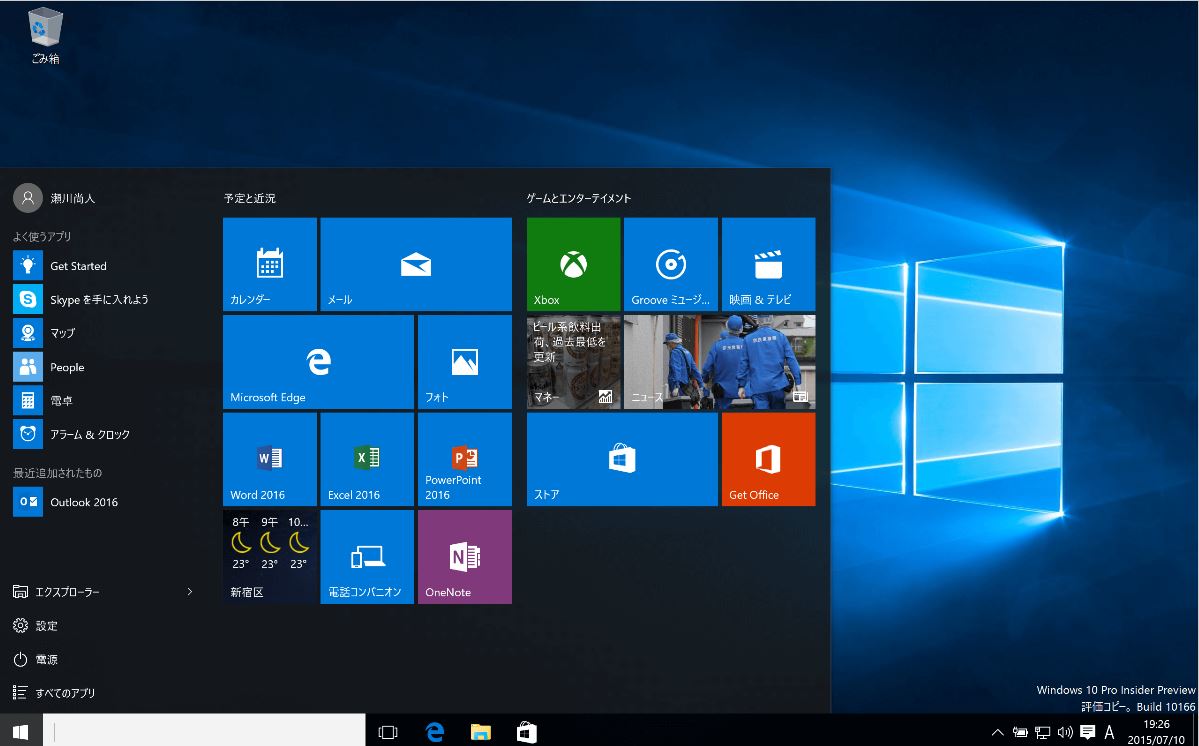Click the battery tray icon
The height and width of the screenshot is (746, 1199).
(x=1020, y=732)
